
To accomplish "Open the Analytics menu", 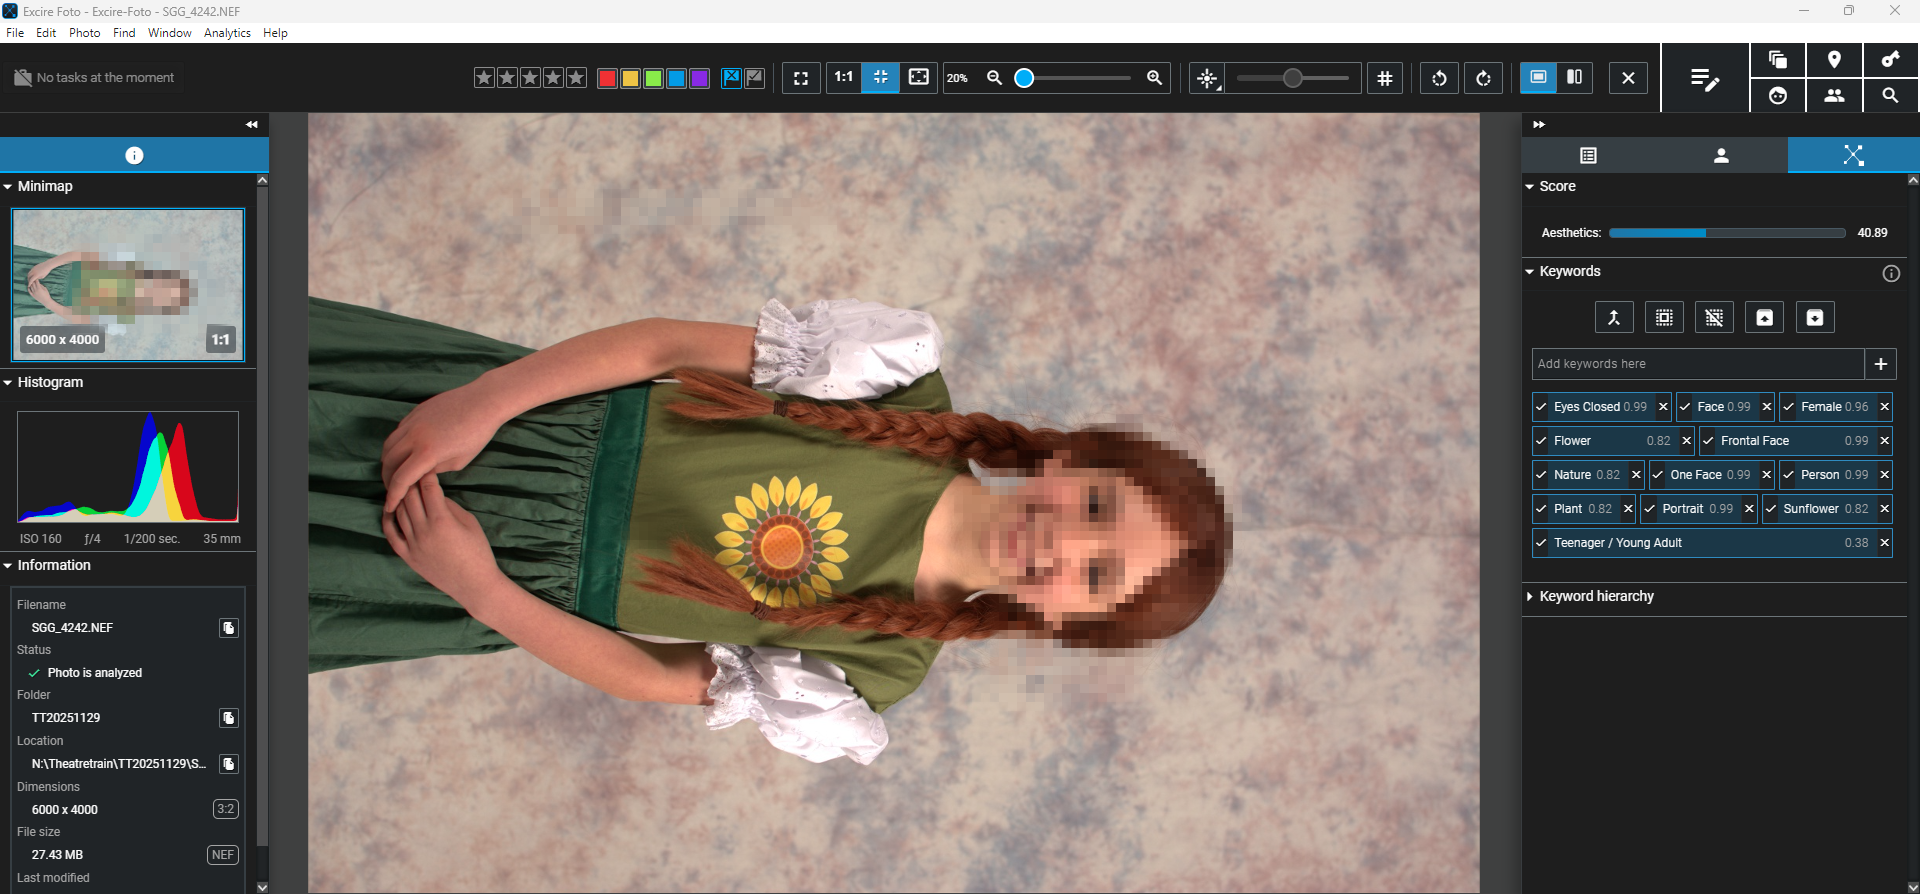I will click(x=227, y=33).
